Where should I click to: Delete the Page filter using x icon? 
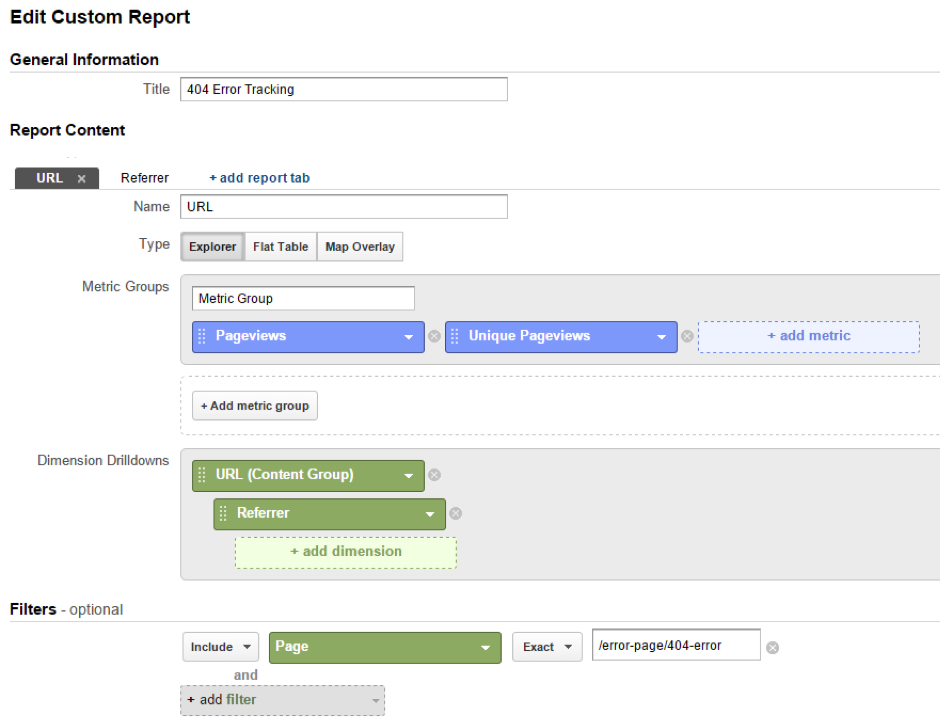pyautogui.click(x=771, y=648)
